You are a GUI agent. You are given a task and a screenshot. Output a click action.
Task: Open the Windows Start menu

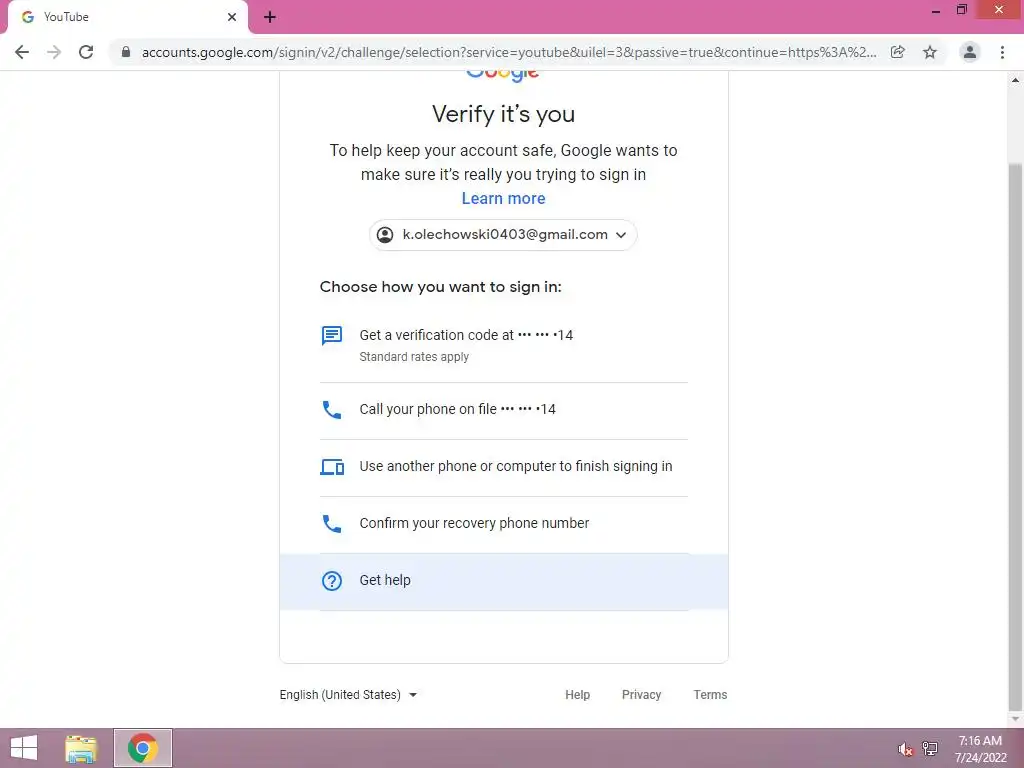[24, 748]
